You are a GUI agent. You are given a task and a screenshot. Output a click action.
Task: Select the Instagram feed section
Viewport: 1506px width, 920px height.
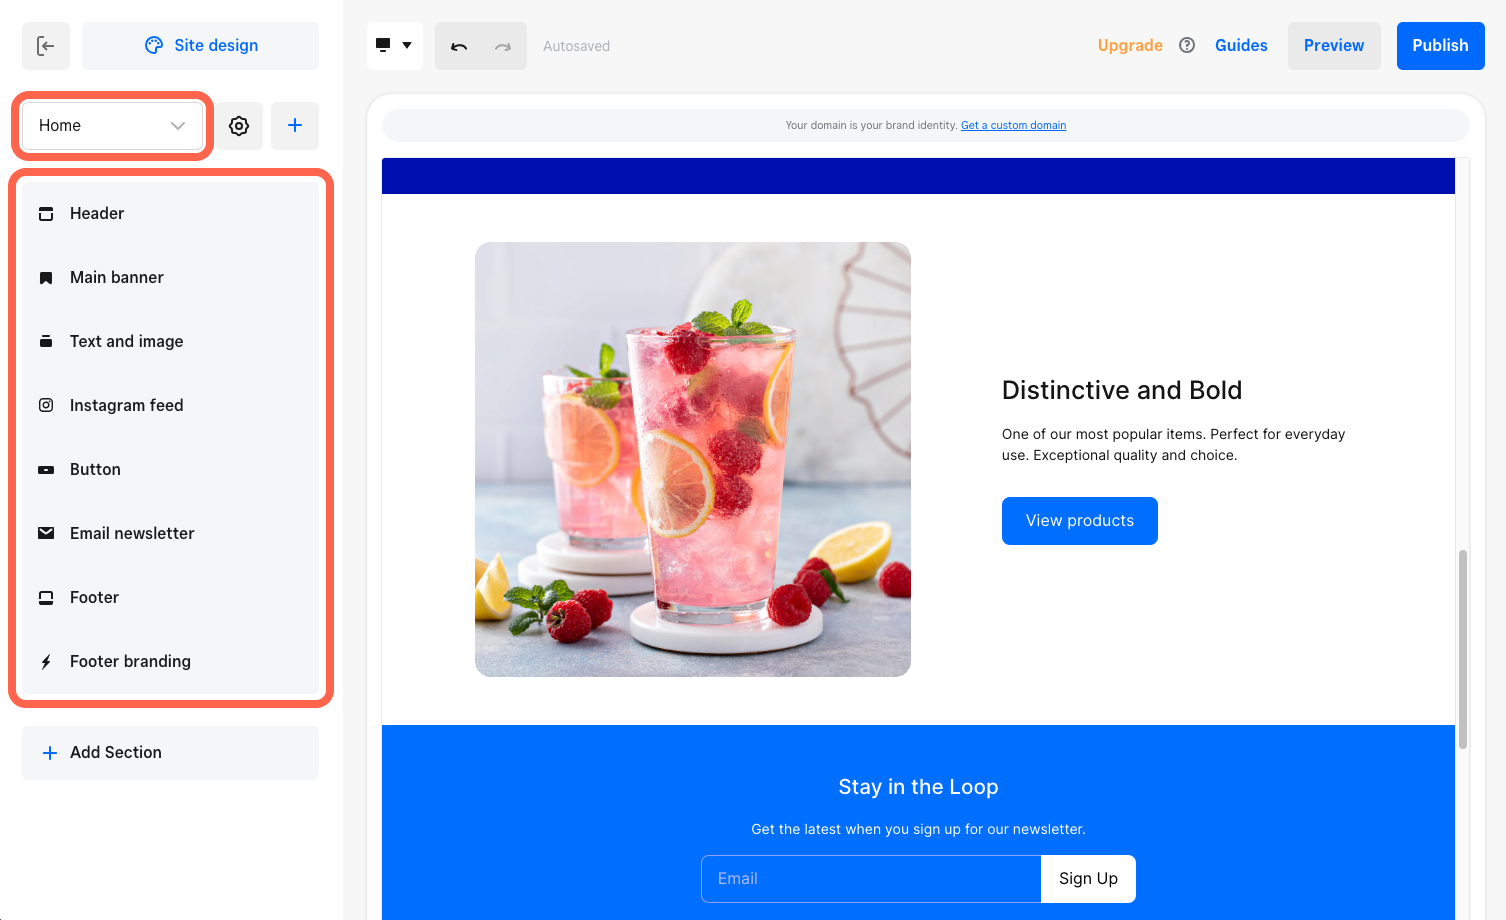click(171, 405)
